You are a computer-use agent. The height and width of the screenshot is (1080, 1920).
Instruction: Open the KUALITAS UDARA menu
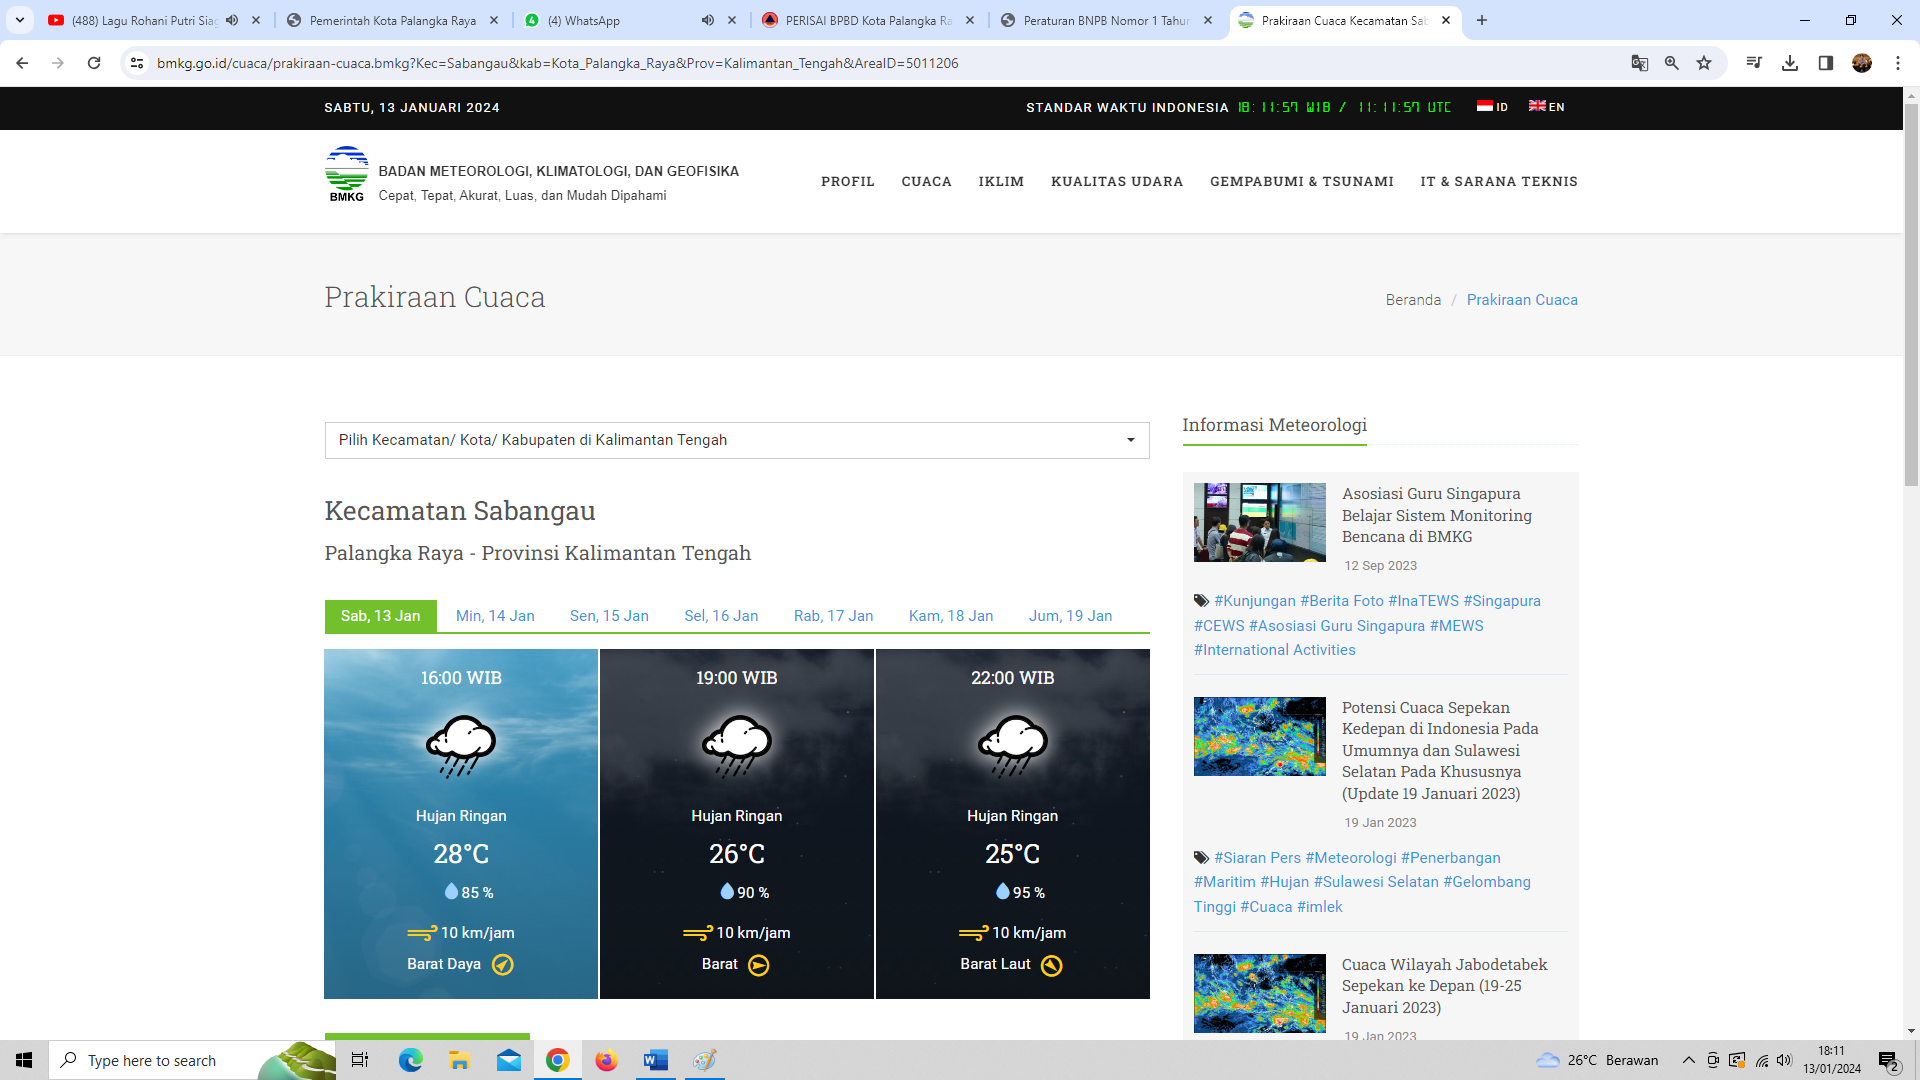coord(1117,181)
